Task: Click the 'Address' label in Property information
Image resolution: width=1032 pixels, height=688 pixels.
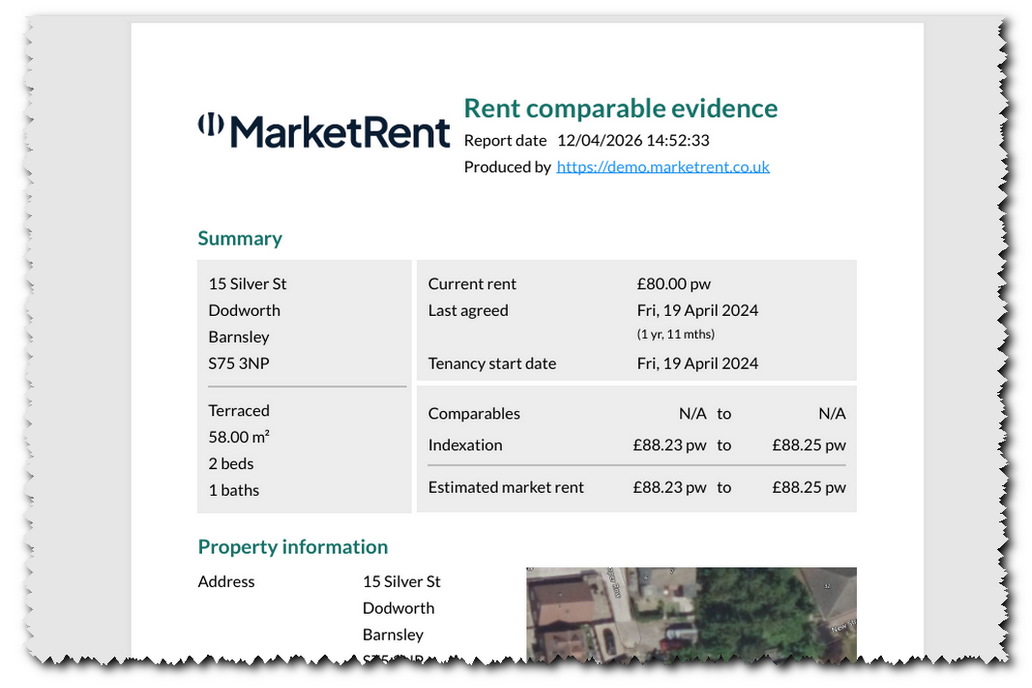Action: pyautogui.click(x=226, y=581)
